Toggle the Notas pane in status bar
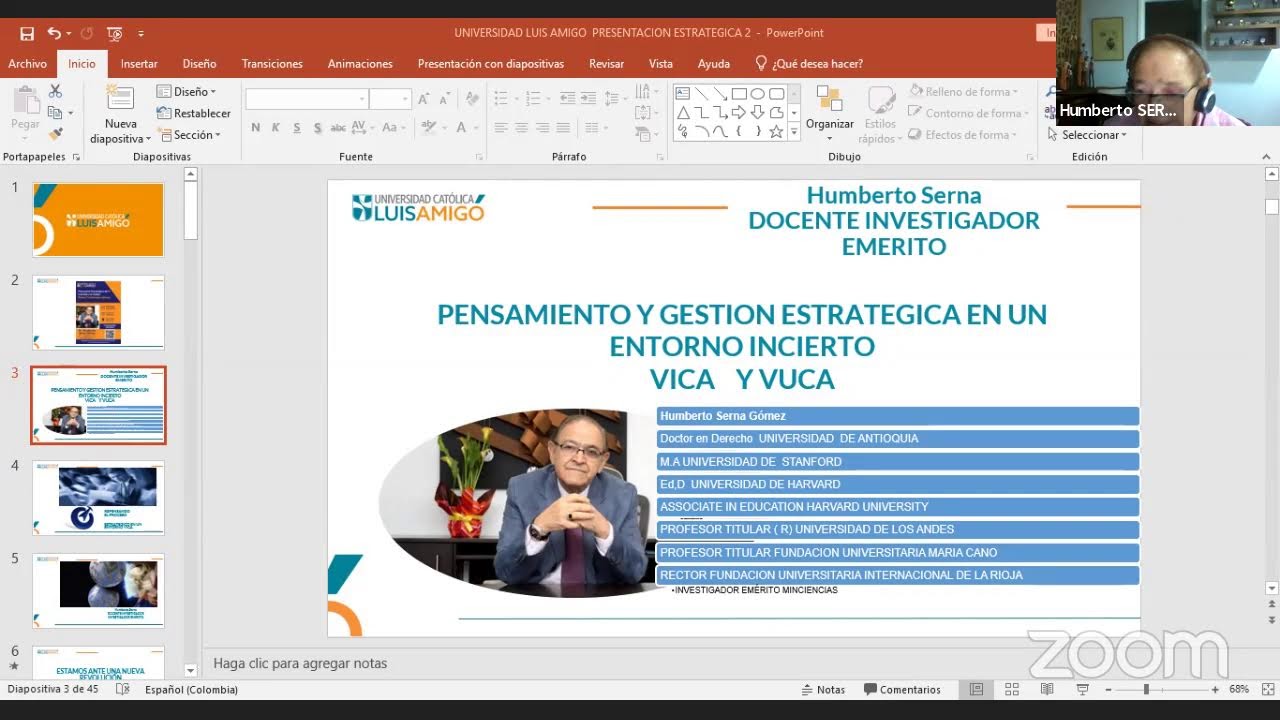 (823, 689)
